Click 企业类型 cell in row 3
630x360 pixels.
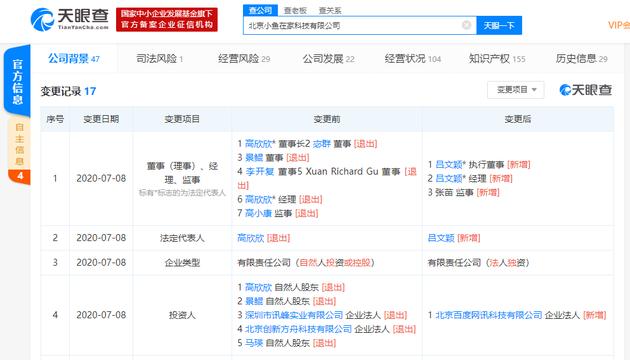click(x=182, y=262)
